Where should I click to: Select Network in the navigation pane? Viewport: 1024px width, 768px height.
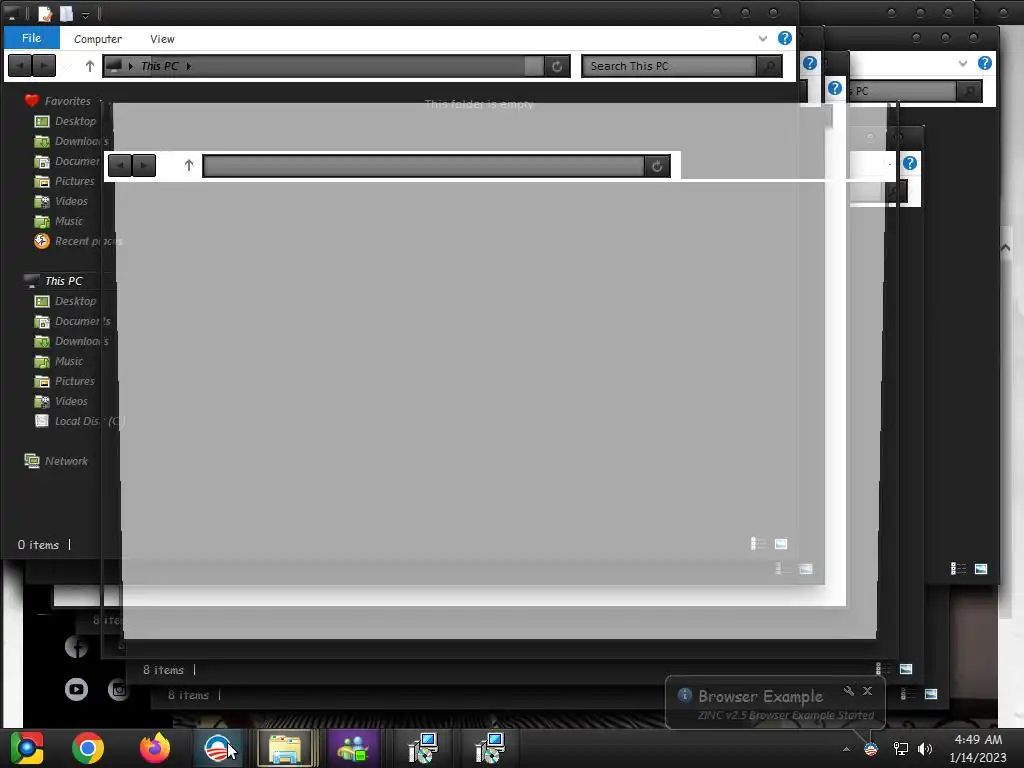tap(56, 461)
